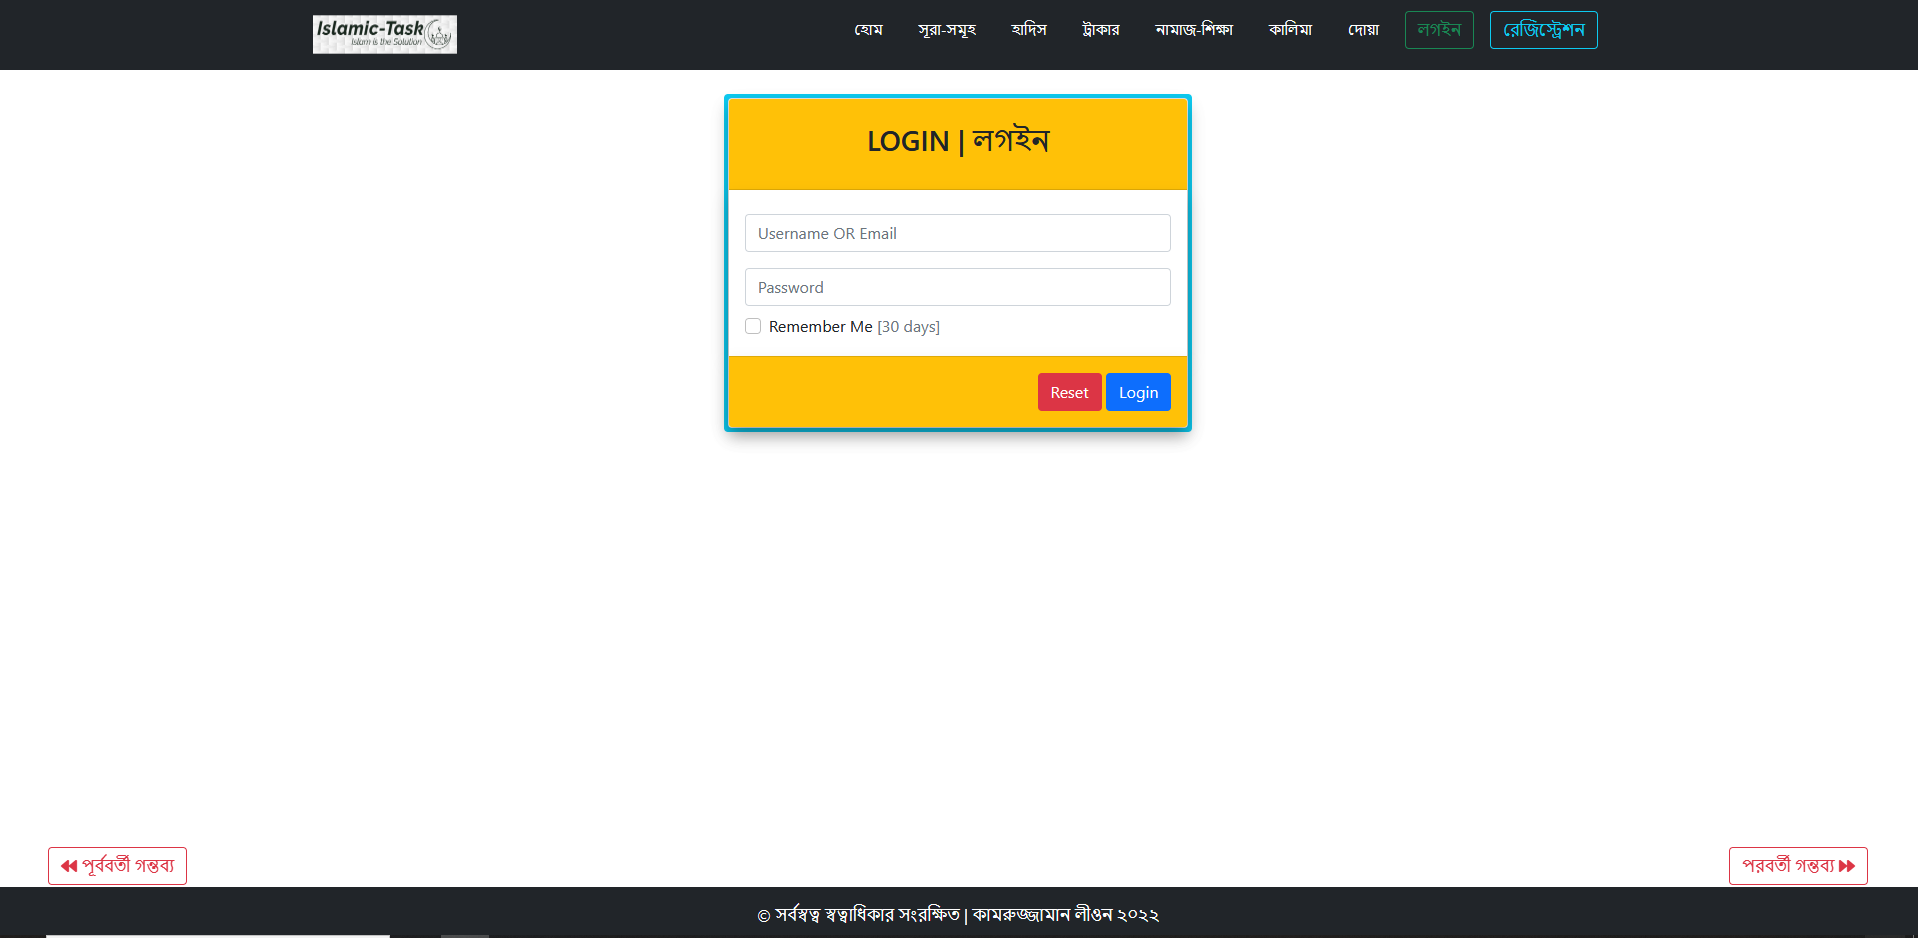1918x938 pixels.
Task: Open the নামাজ-শিক্ষা menu item
Action: [x=1194, y=30]
